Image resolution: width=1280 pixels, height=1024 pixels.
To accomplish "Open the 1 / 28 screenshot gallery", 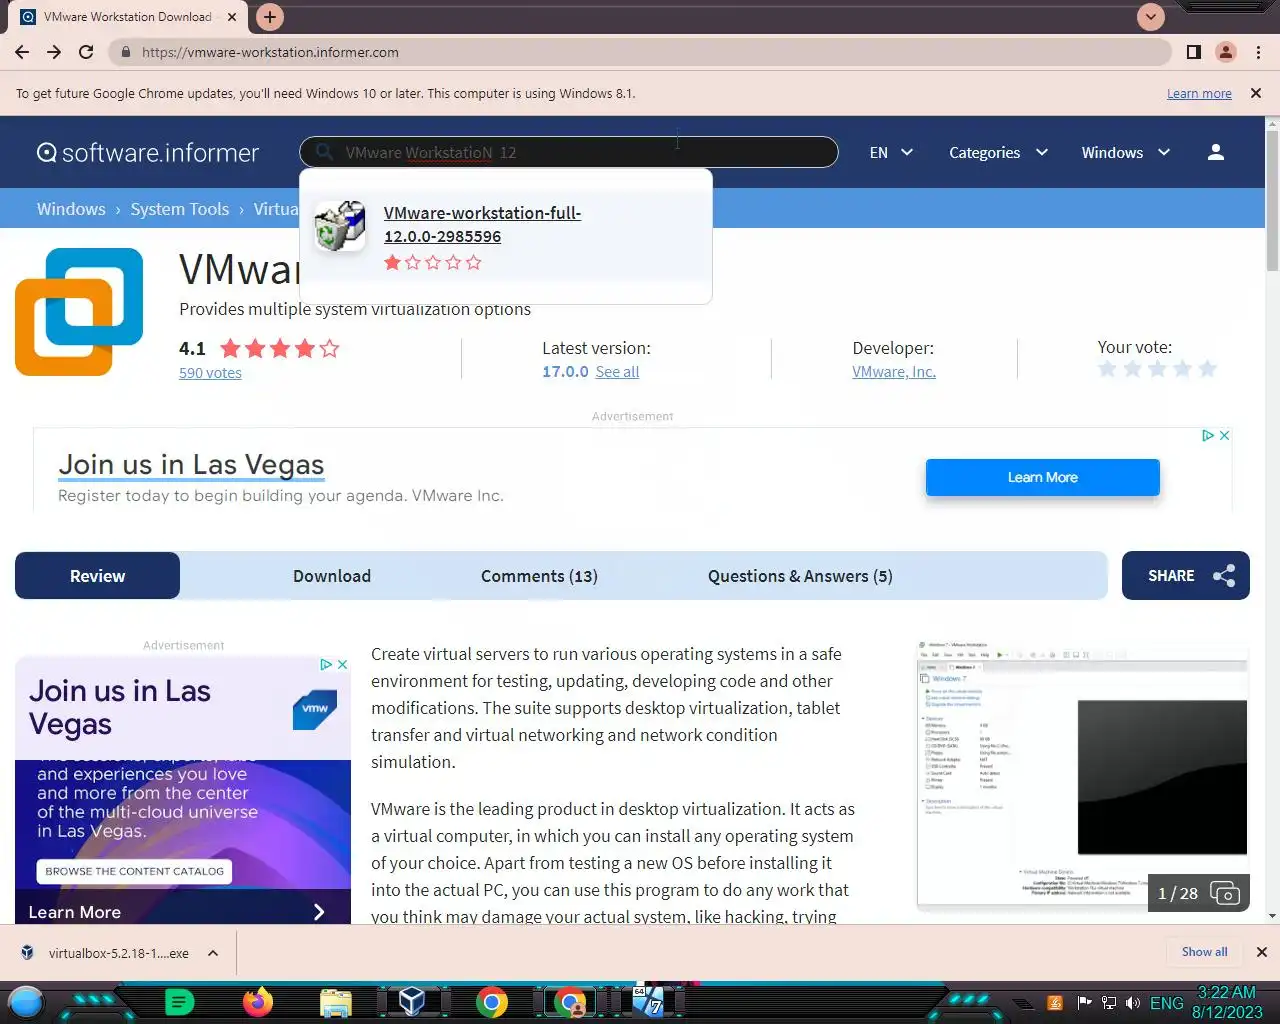I will tap(1199, 893).
